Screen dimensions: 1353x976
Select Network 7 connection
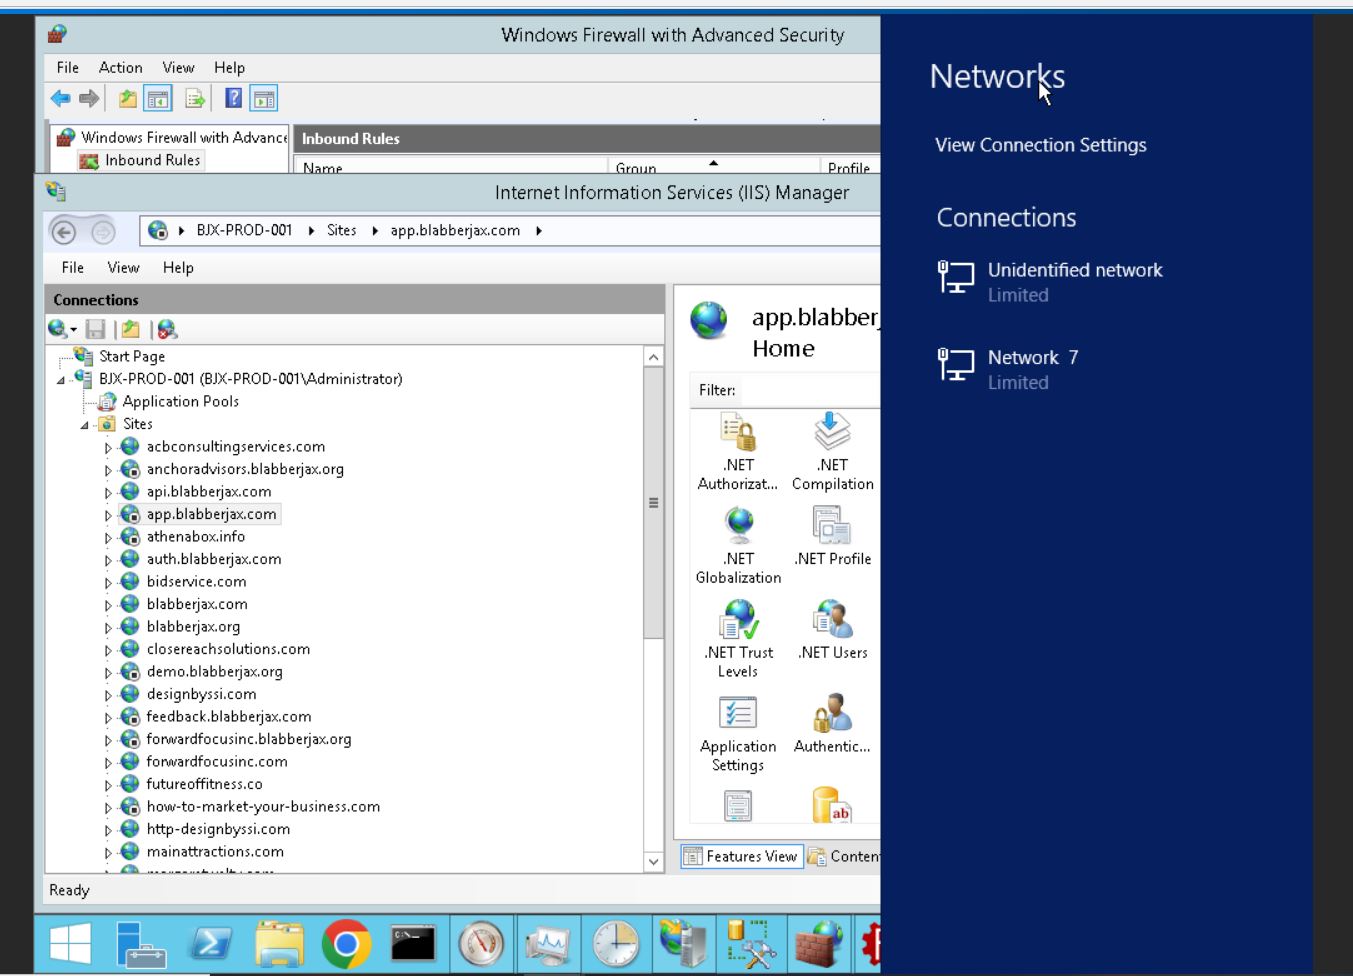point(1032,358)
